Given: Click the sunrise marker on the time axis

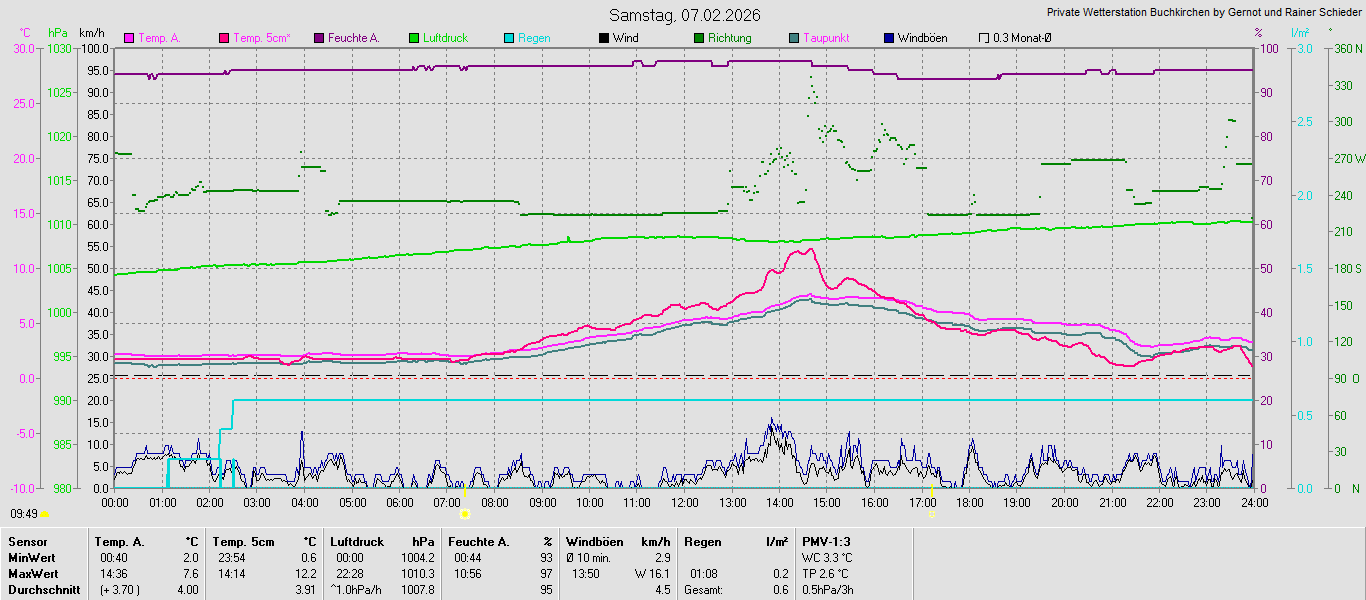Looking at the screenshot, I should pyautogui.click(x=464, y=513).
